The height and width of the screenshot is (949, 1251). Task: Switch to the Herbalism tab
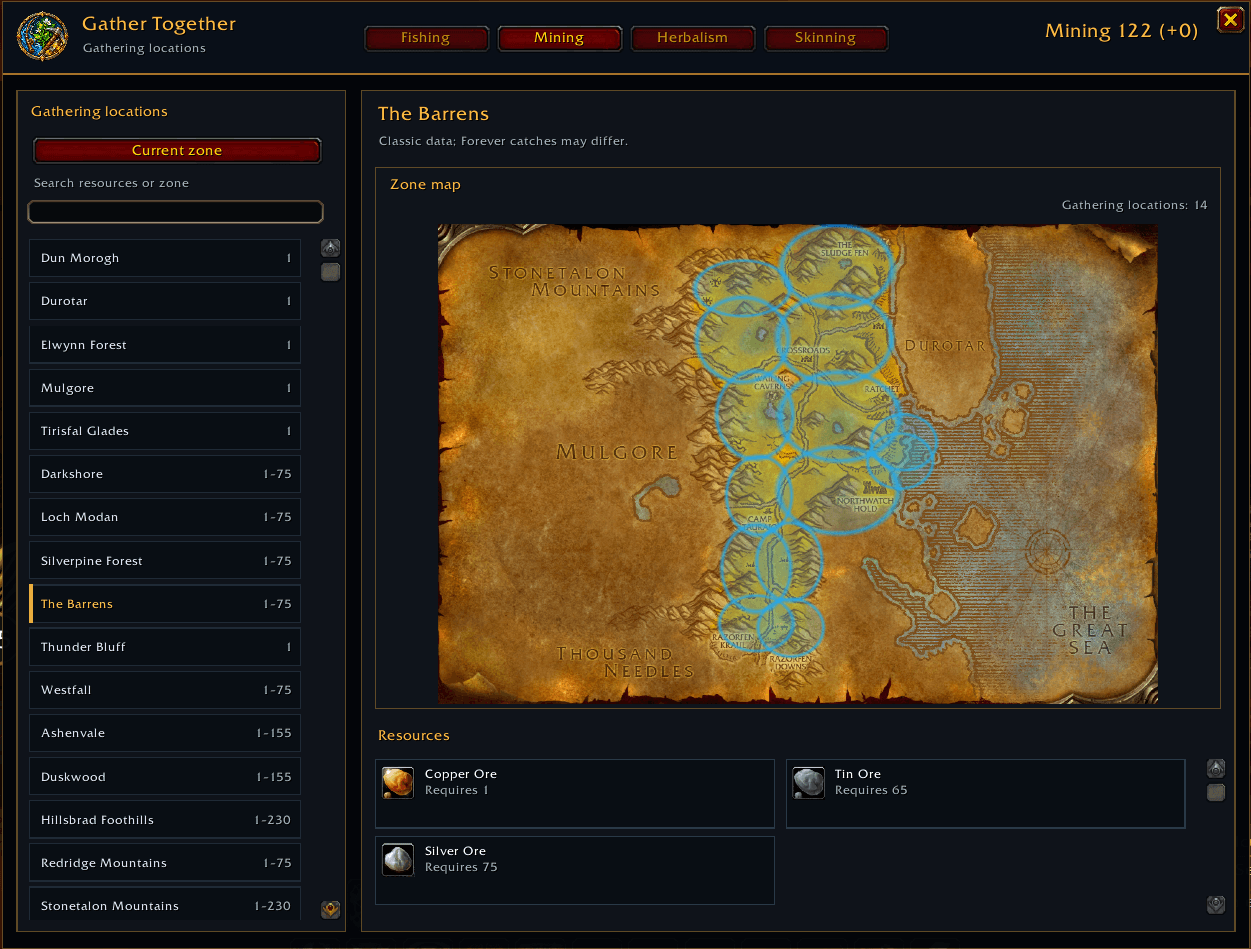(x=692, y=38)
